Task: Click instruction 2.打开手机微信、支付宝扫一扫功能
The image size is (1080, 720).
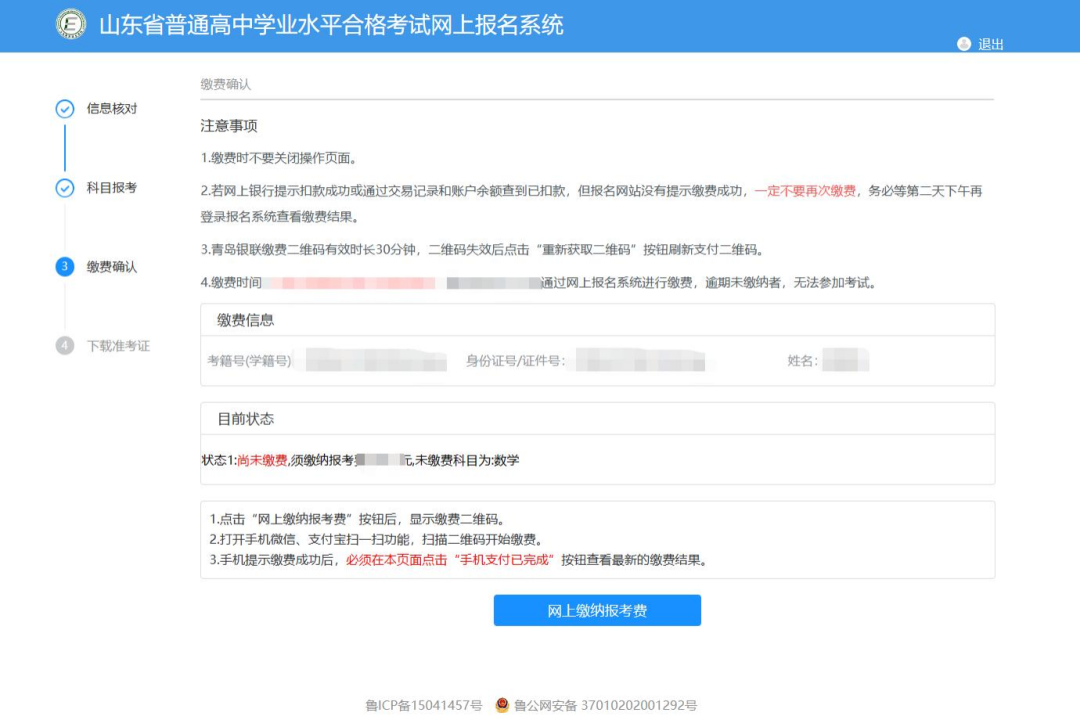Action: (377, 539)
